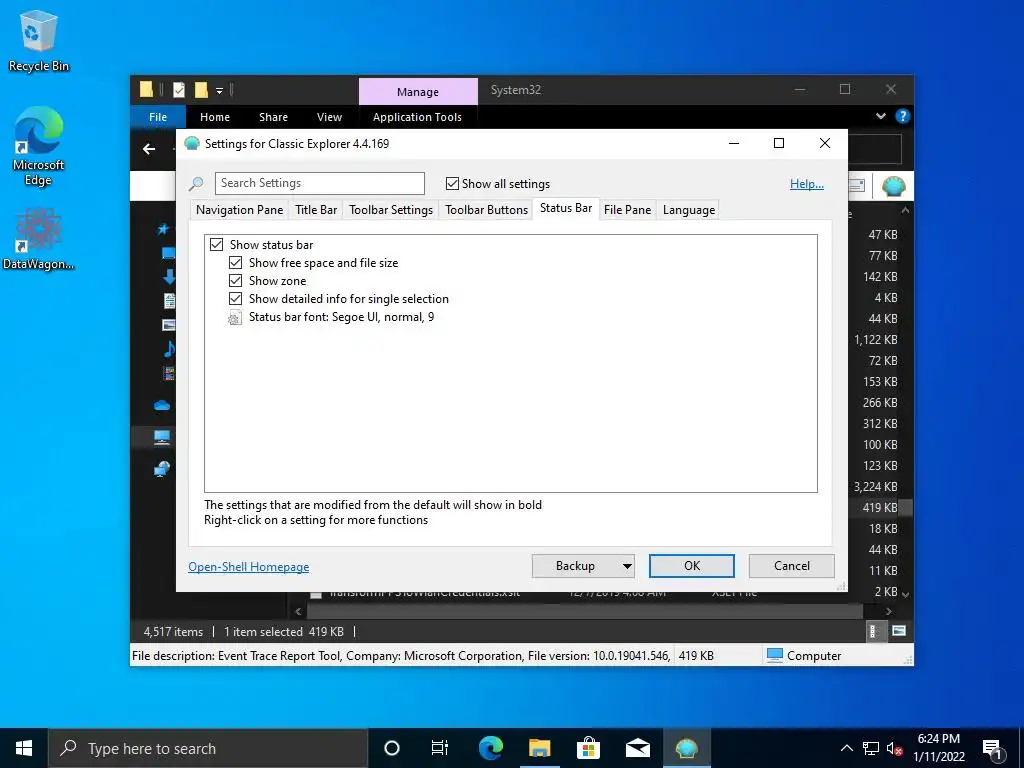1024x768 pixels.
Task: Click Cancel in settings dialog
Action: click(792, 566)
